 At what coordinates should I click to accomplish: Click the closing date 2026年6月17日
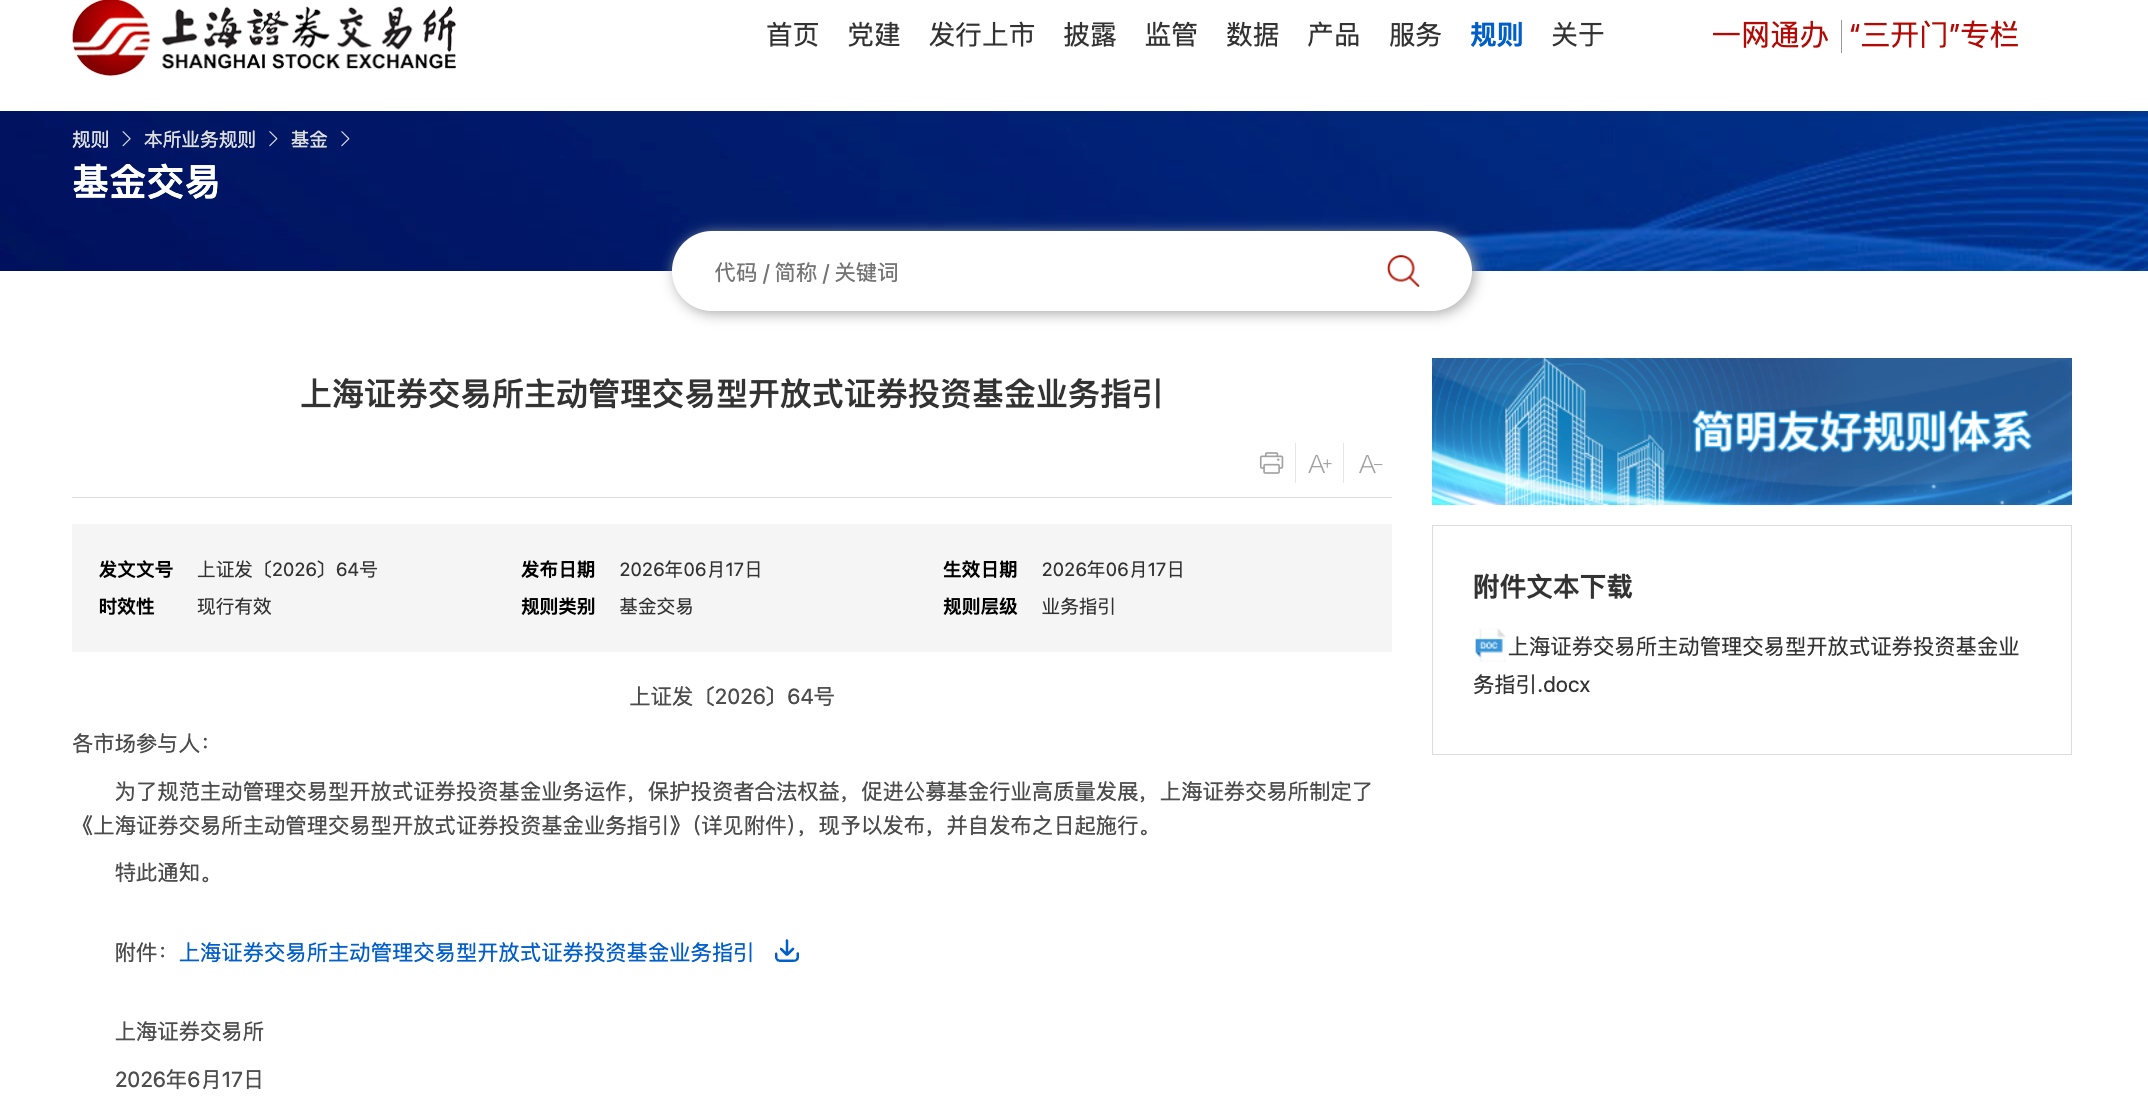coord(189,1079)
